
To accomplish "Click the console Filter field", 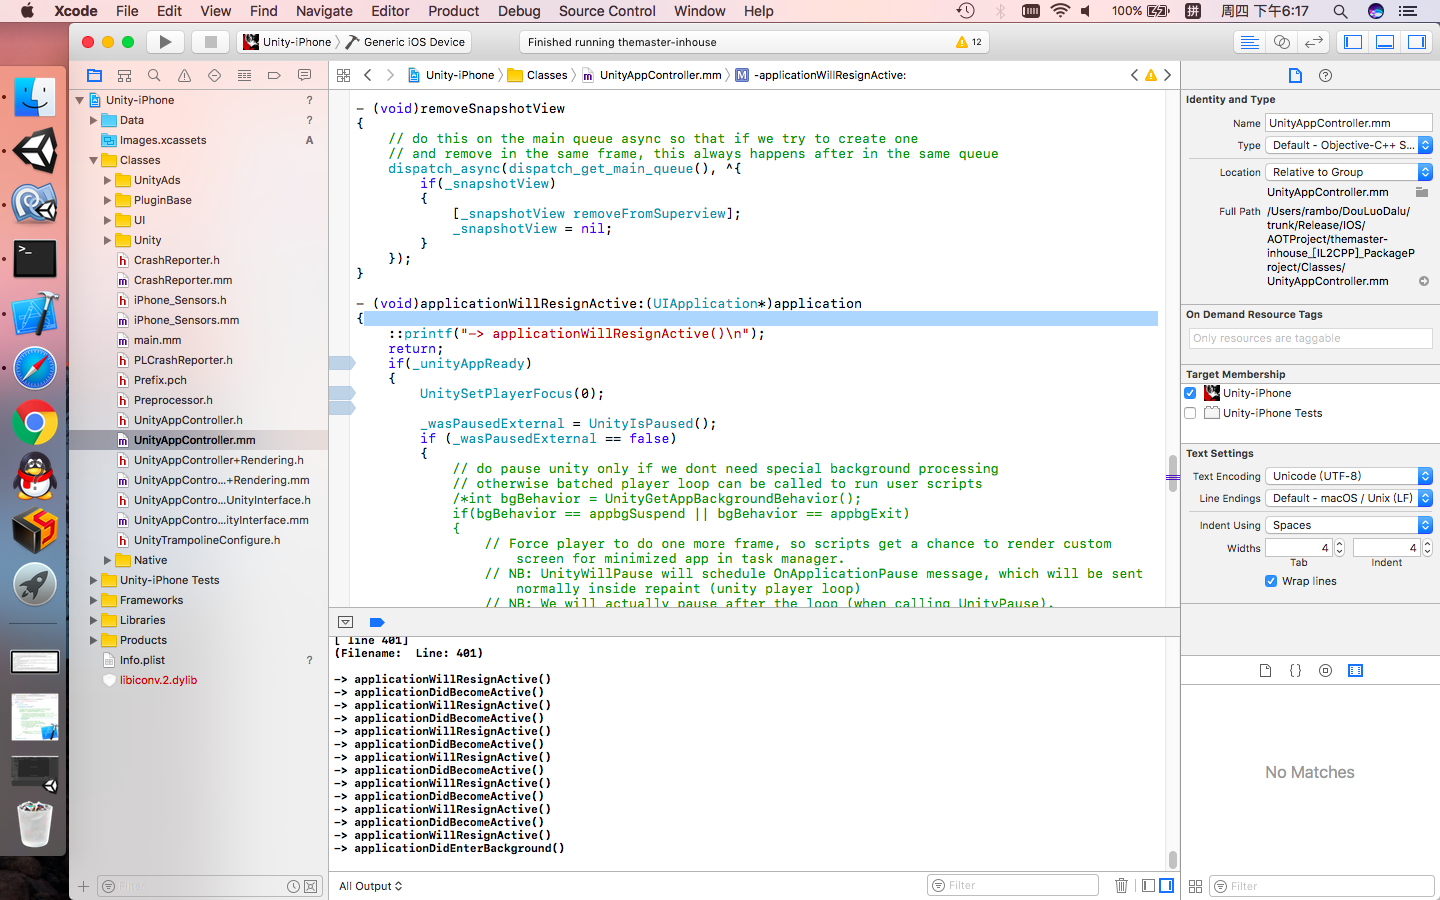I will pos(1013,885).
